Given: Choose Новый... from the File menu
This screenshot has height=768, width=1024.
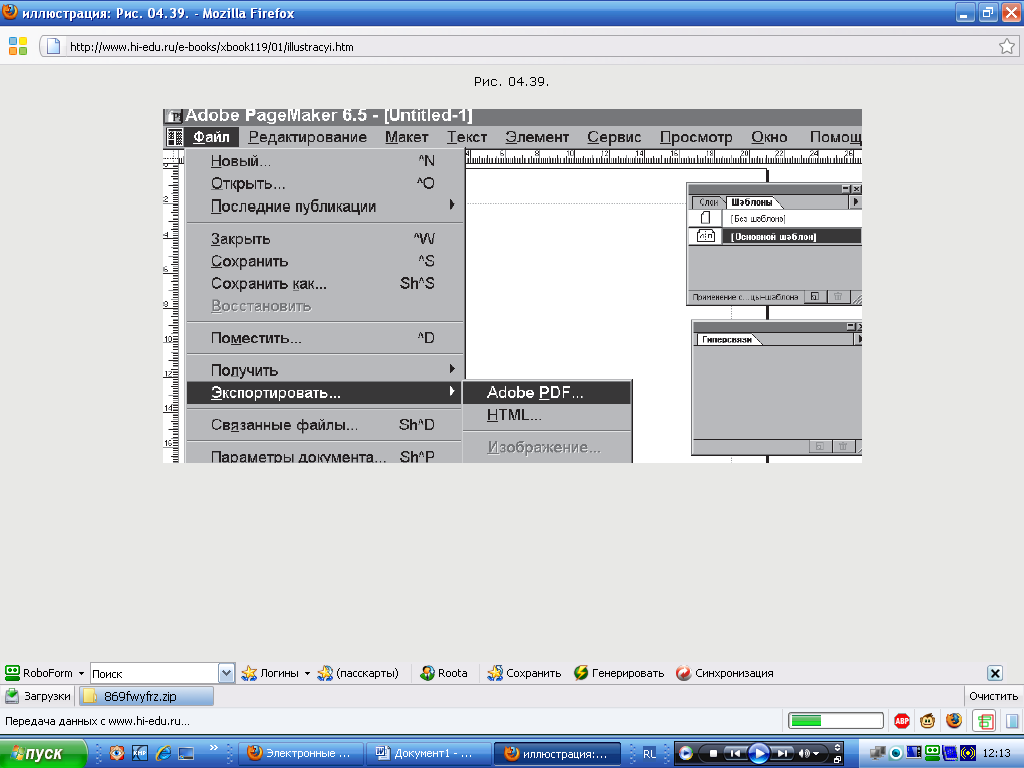Looking at the screenshot, I should point(325,161).
